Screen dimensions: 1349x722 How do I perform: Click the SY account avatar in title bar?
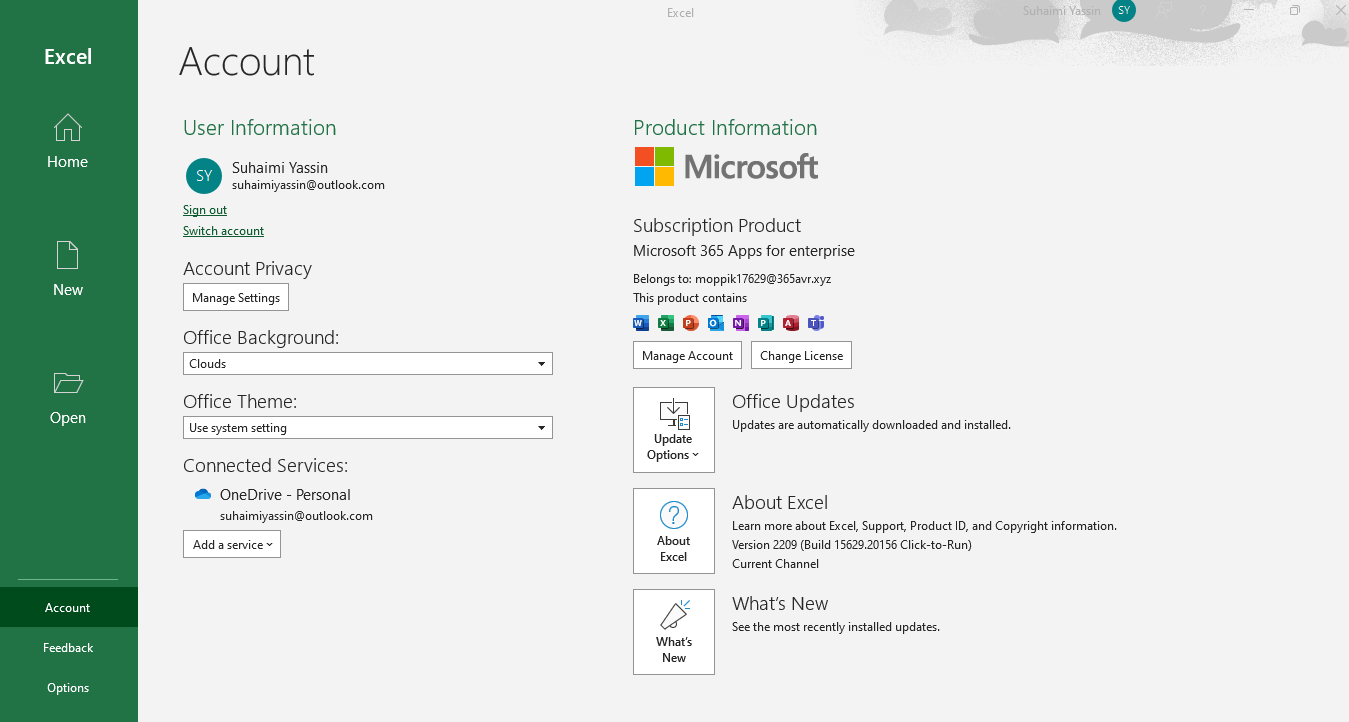point(1124,11)
